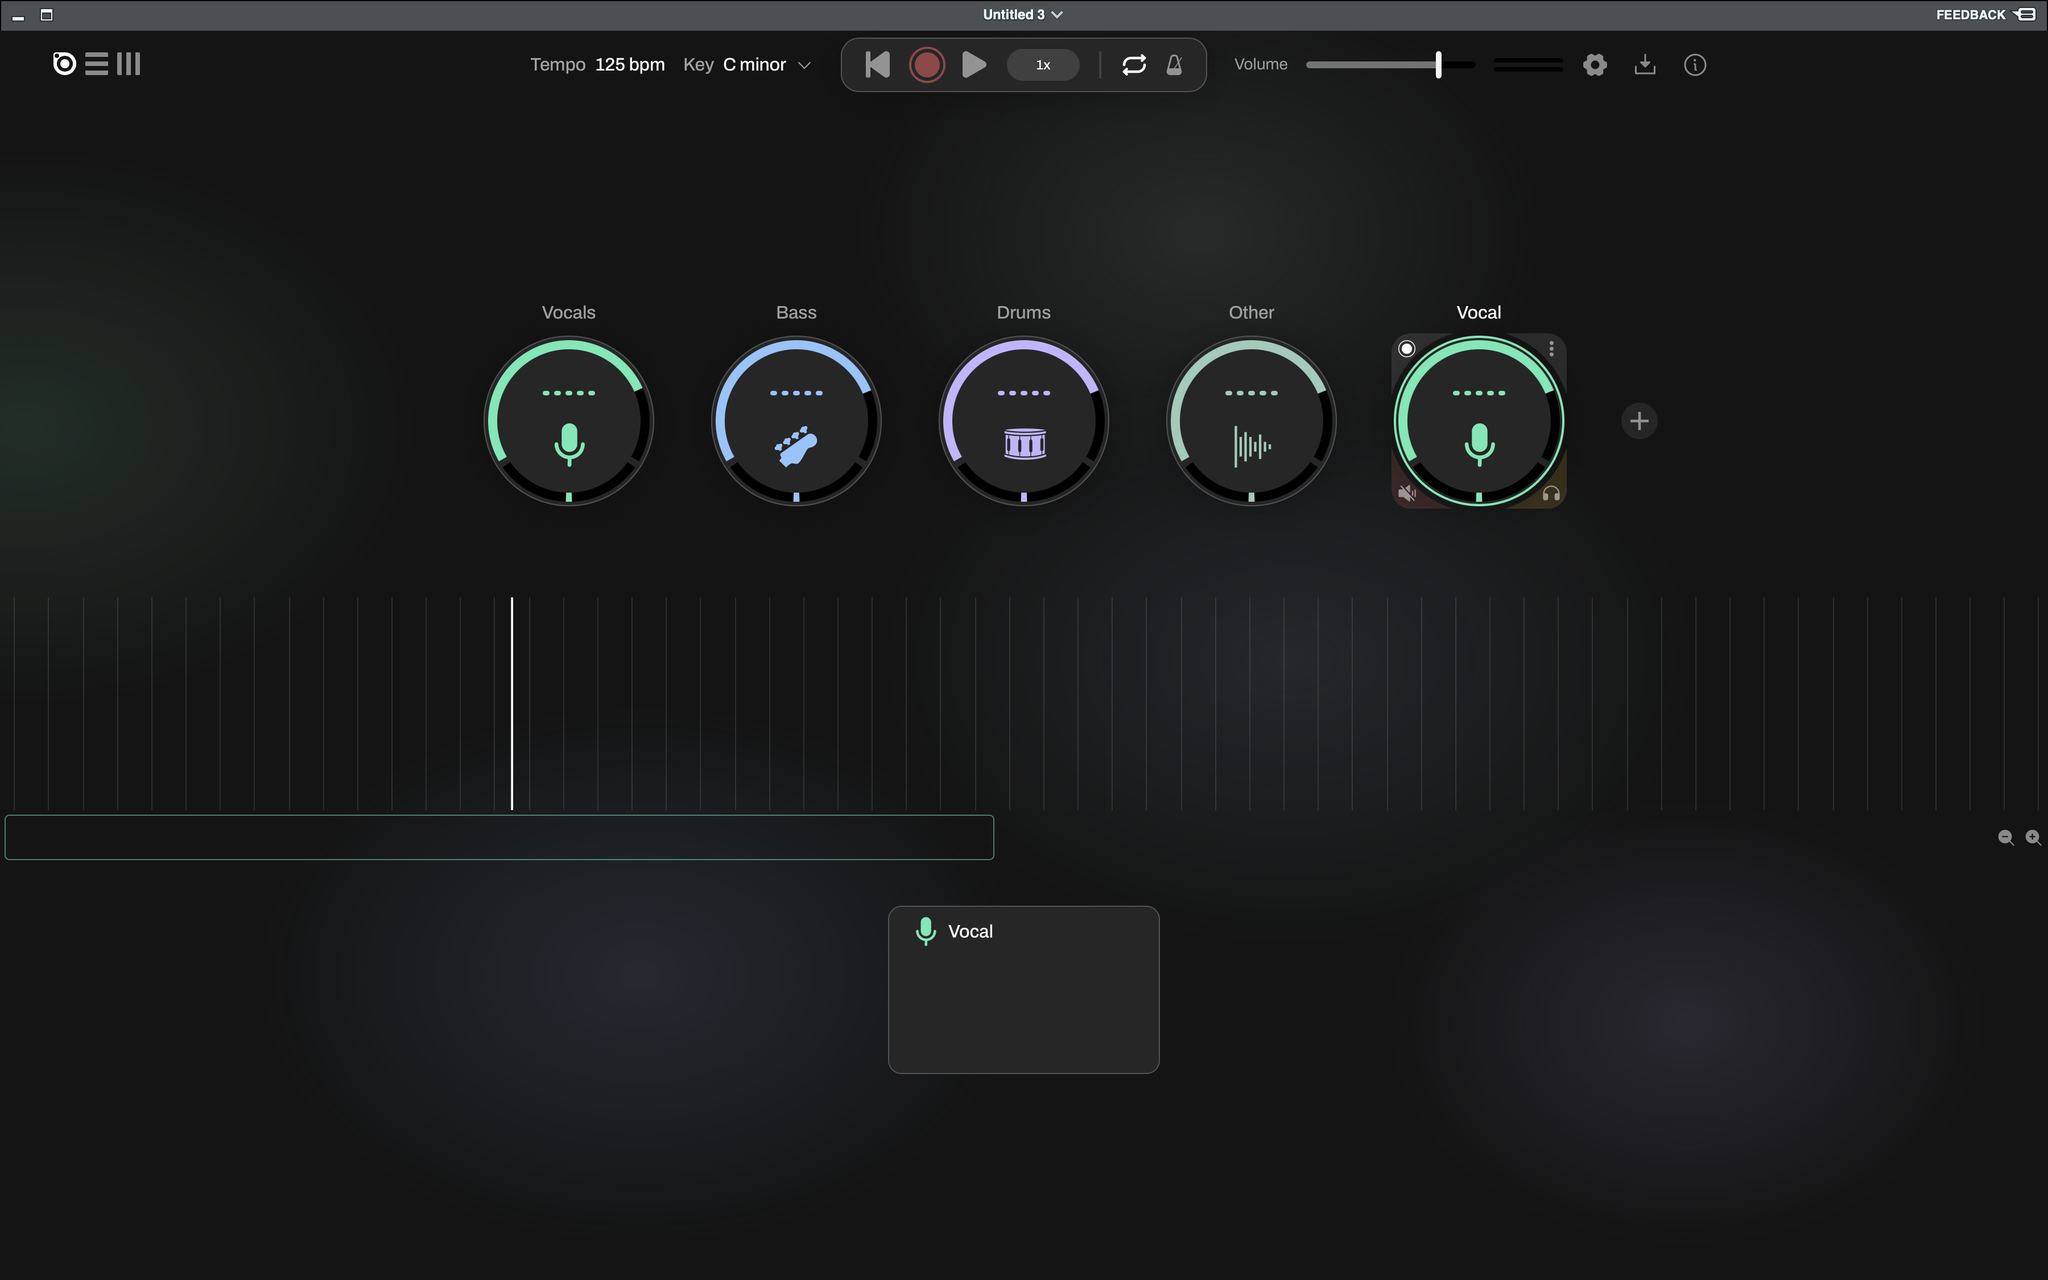This screenshot has width=2048, height=1280.
Task: Click the Vocals stem label
Action: pyautogui.click(x=569, y=313)
